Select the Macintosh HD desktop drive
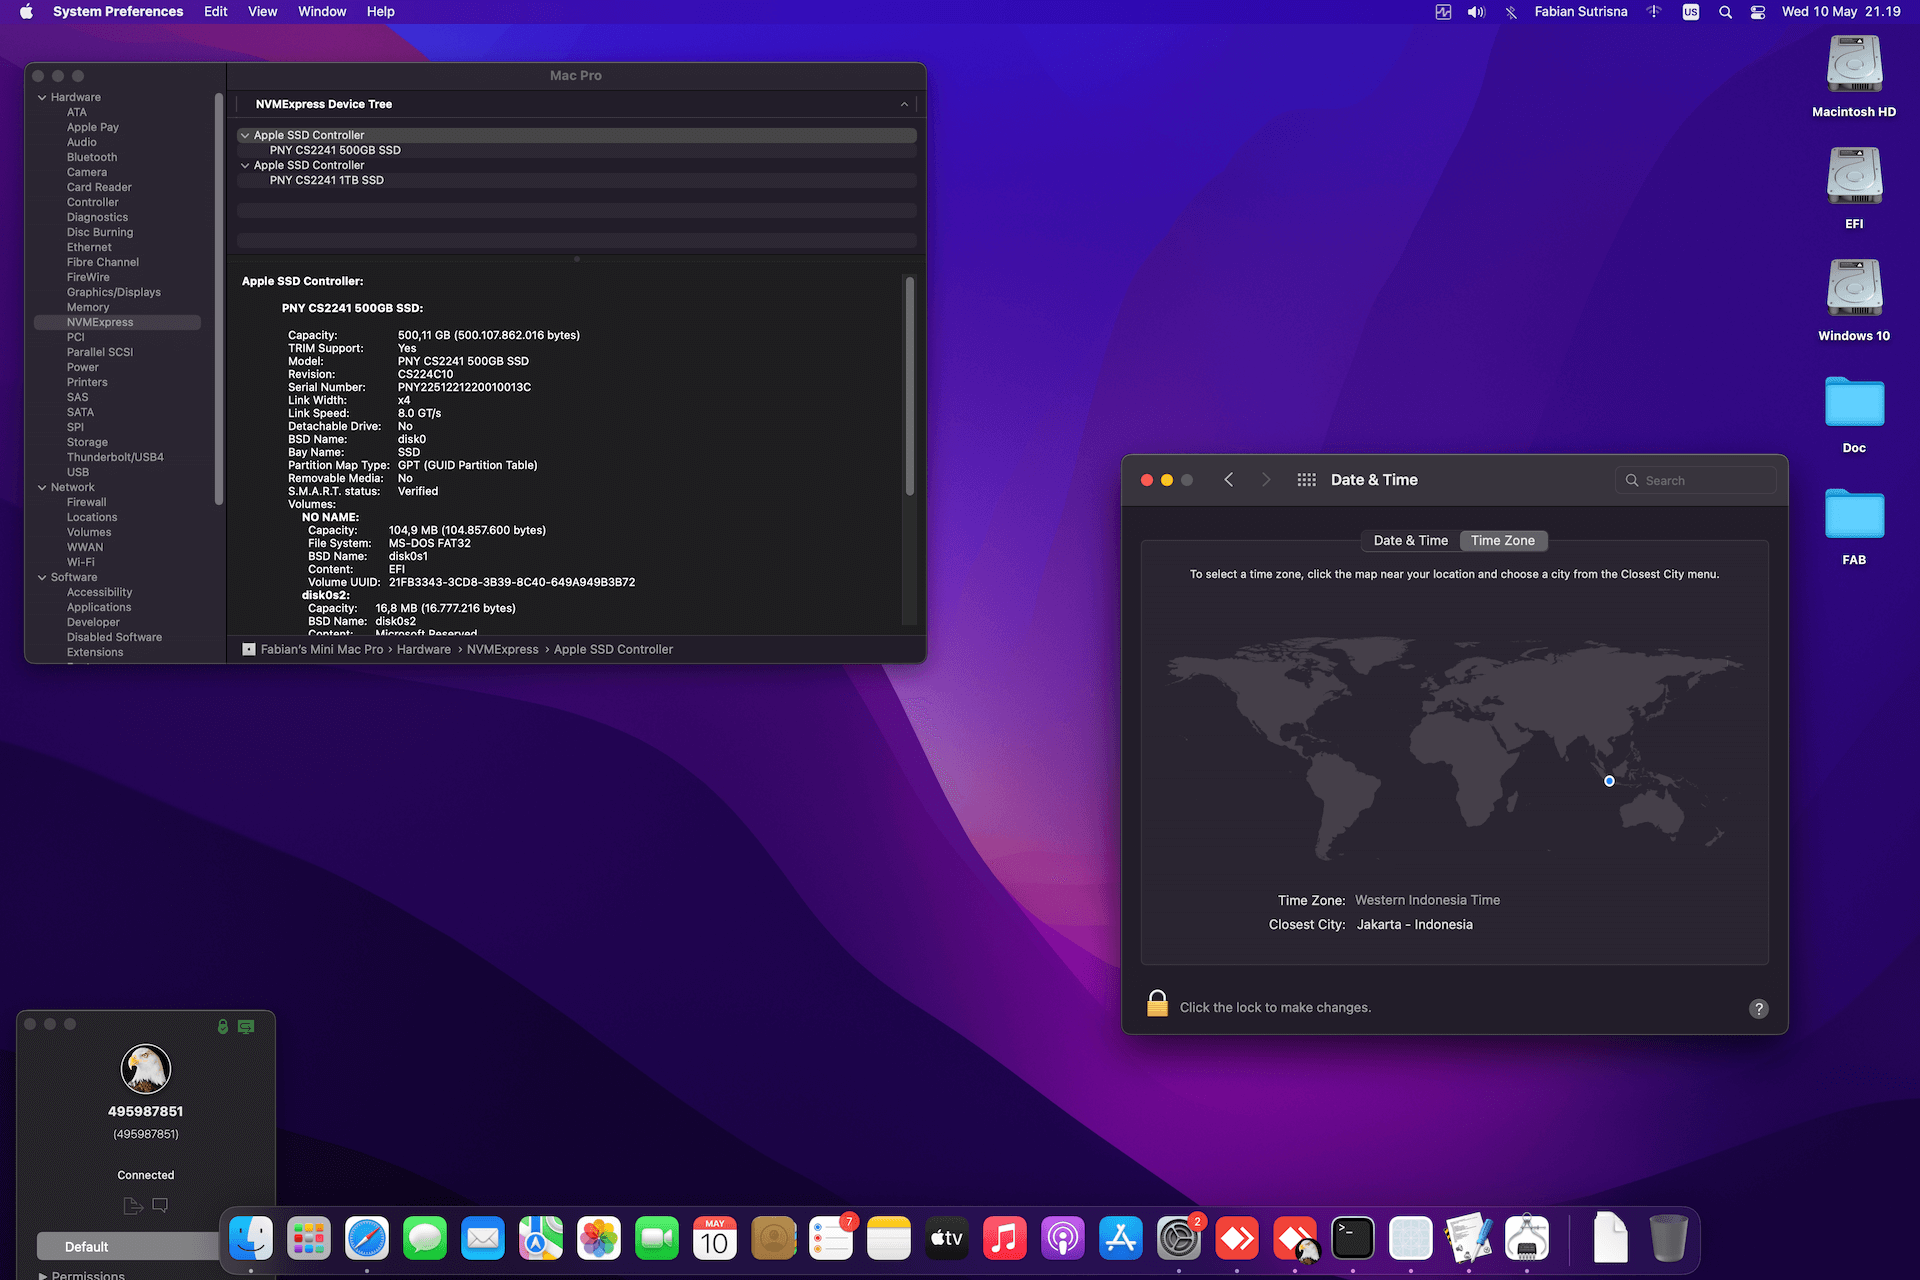Viewport: 1920px width, 1280px height. coord(1854,76)
